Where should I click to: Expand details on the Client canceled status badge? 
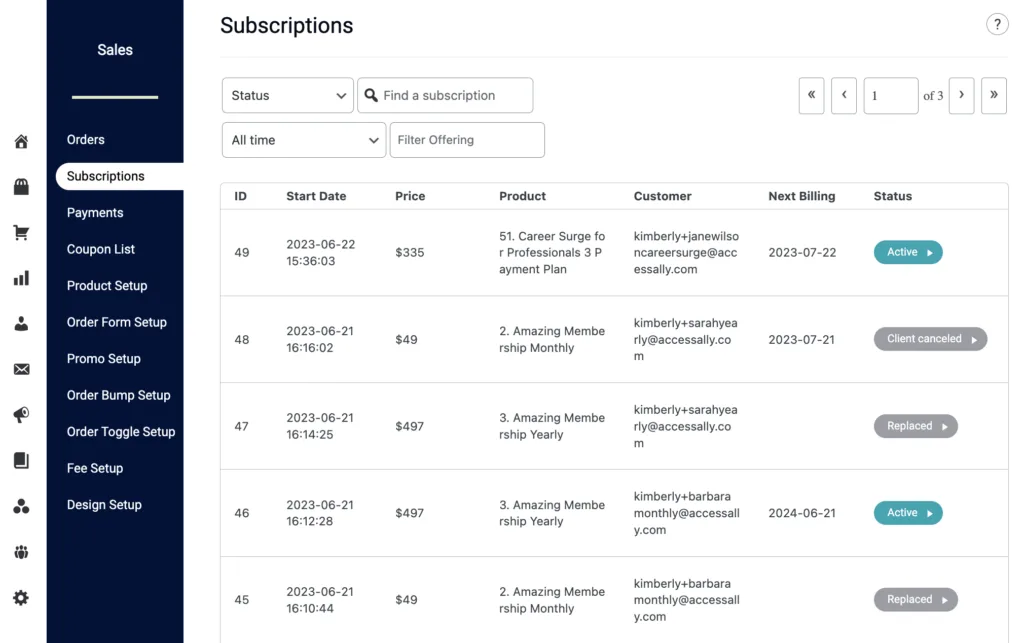click(930, 339)
